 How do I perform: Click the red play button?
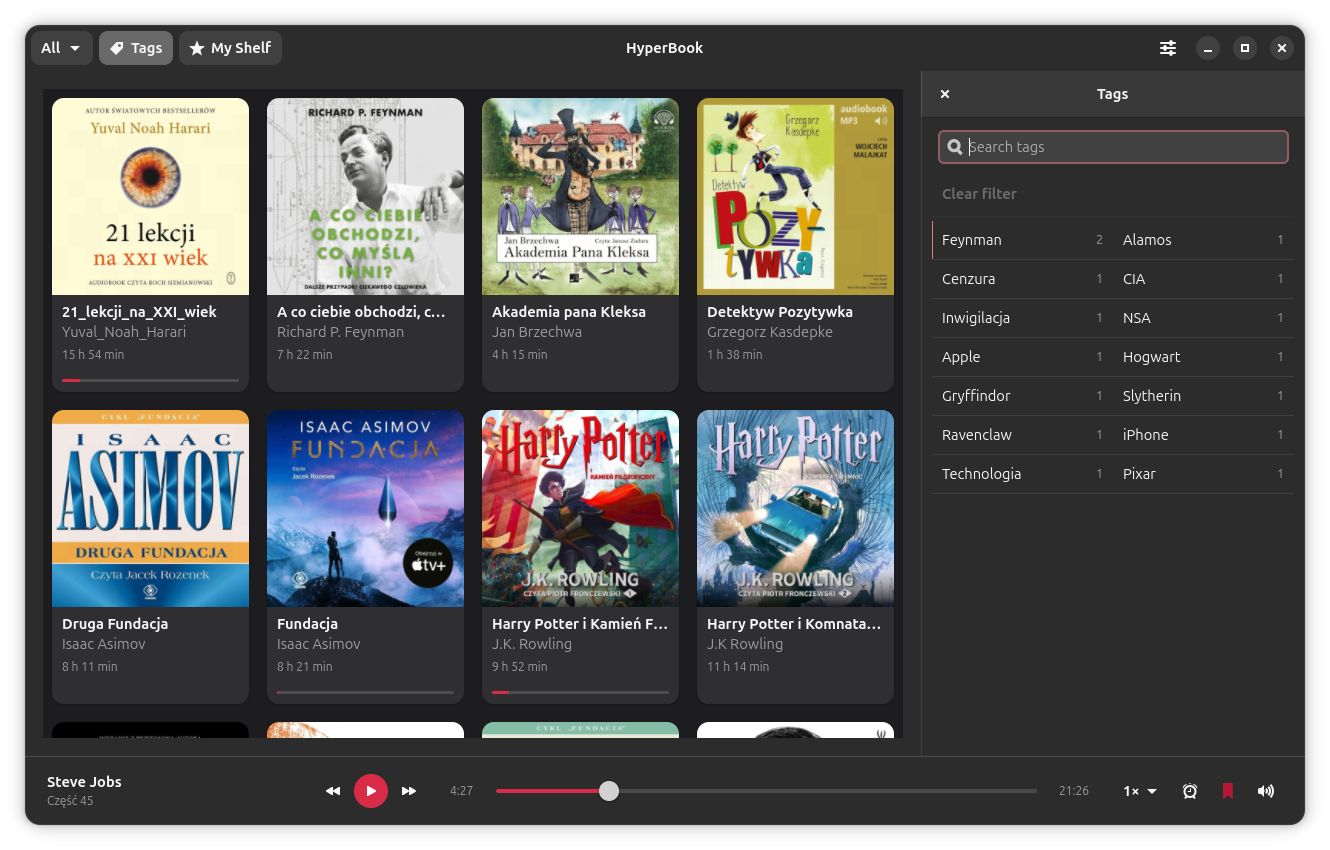click(x=371, y=791)
